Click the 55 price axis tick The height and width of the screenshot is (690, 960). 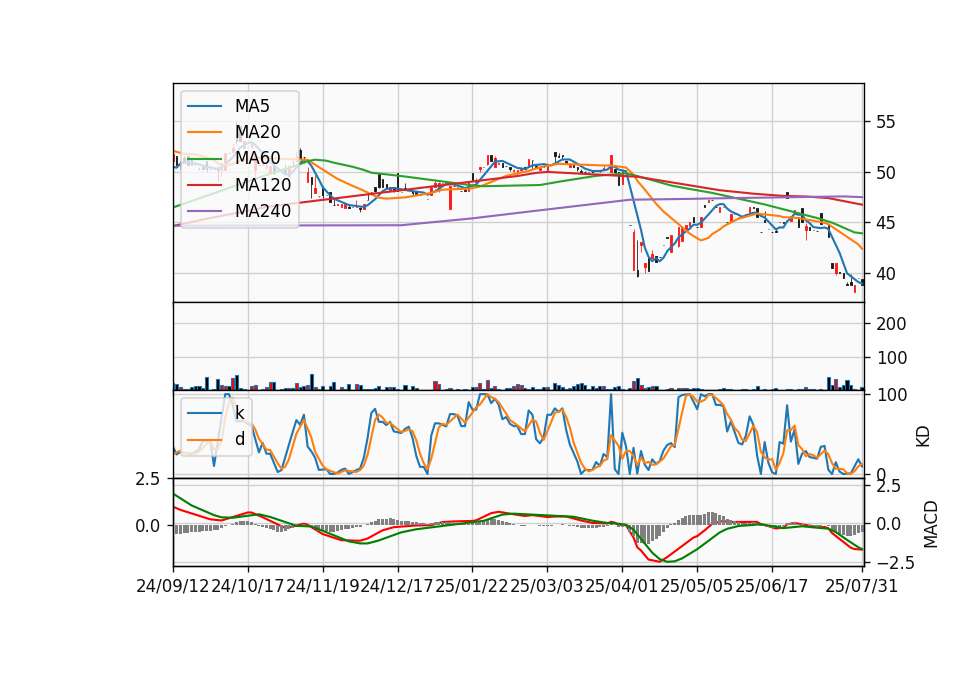[885, 122]
